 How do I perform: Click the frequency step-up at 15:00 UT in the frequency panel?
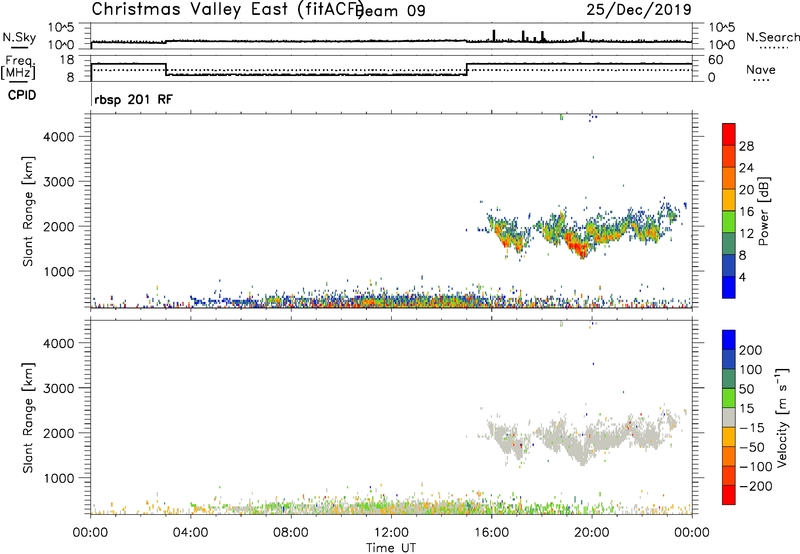[x=467, y=69]
